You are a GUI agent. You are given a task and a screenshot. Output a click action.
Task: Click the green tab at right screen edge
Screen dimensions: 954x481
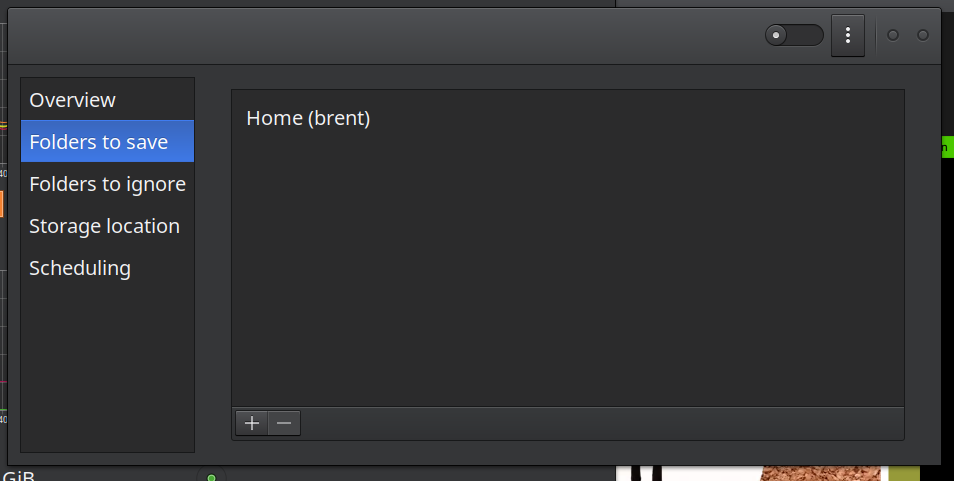(947, 147)
